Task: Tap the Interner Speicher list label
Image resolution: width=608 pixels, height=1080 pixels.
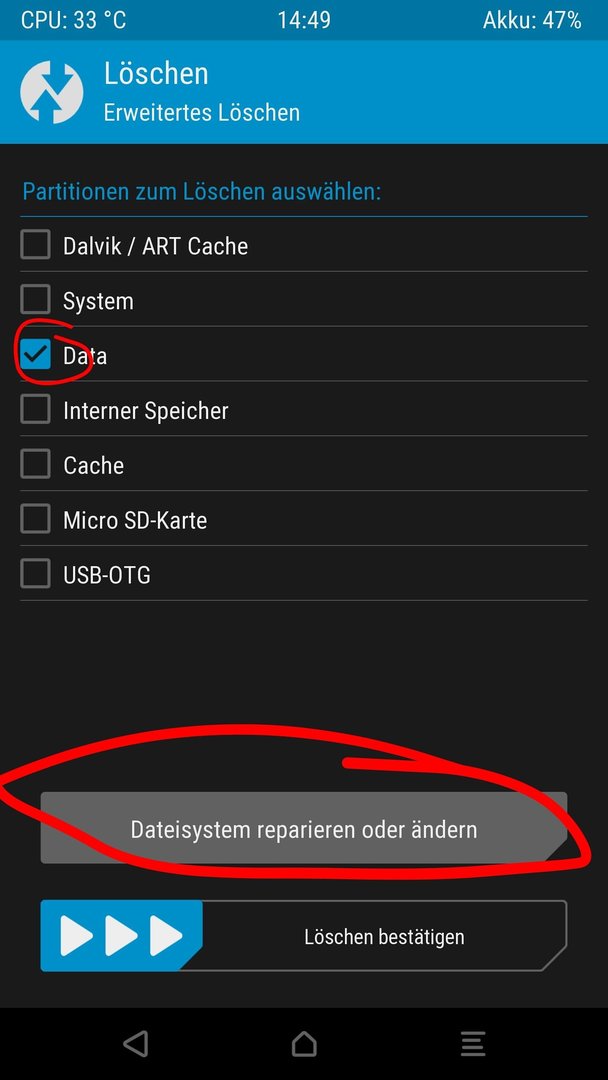Action: 146,411
